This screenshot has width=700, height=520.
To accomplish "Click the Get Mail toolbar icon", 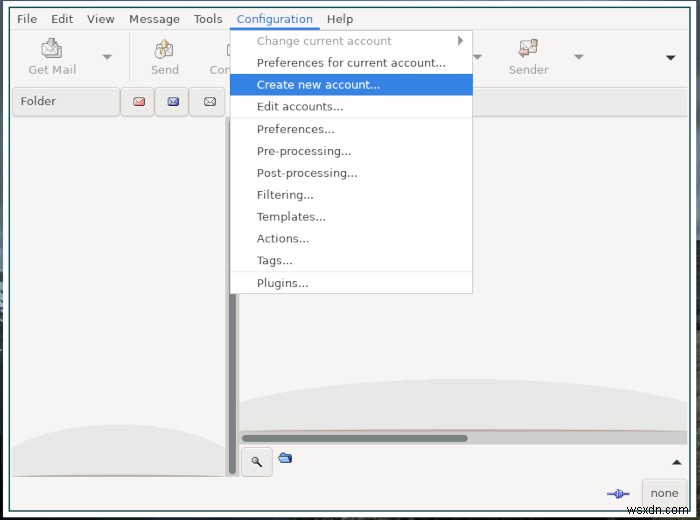I will (52, 49).
